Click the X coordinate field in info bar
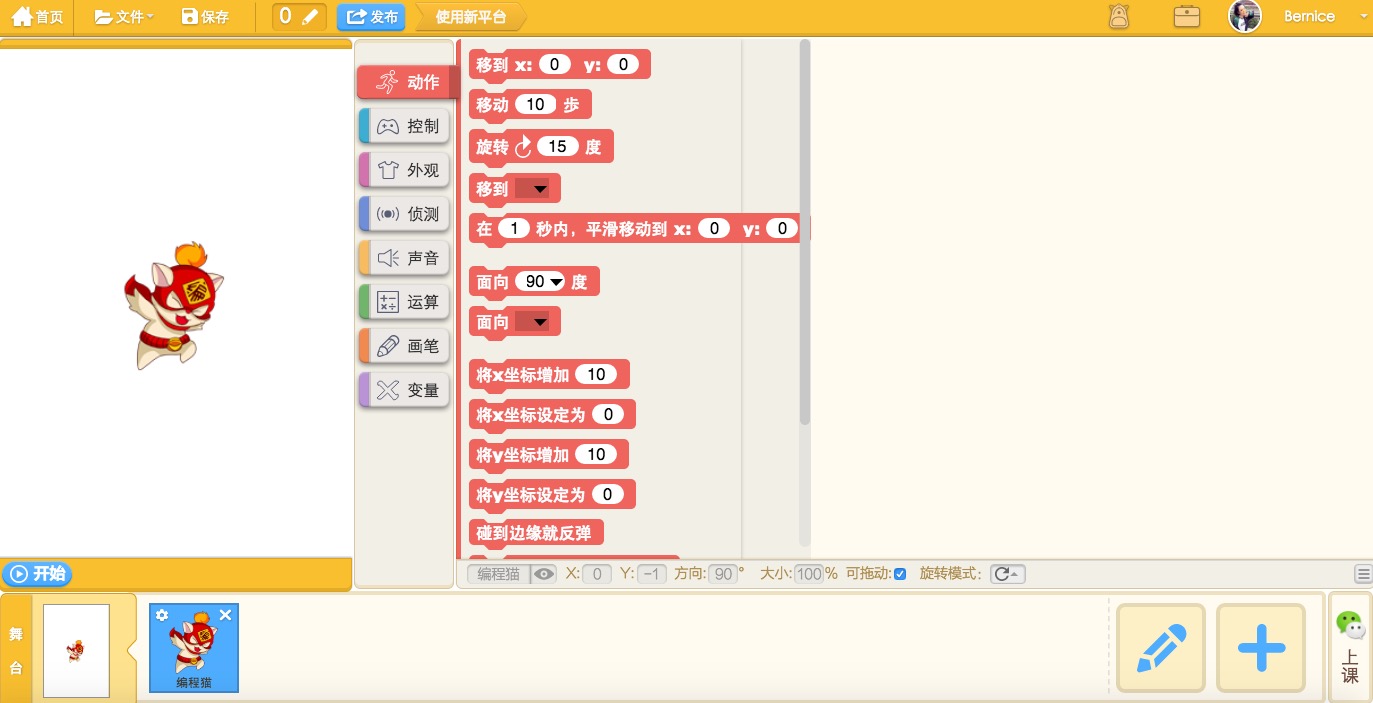The width and height of the screenshot is (1373, 703). (x=597, y=574)
